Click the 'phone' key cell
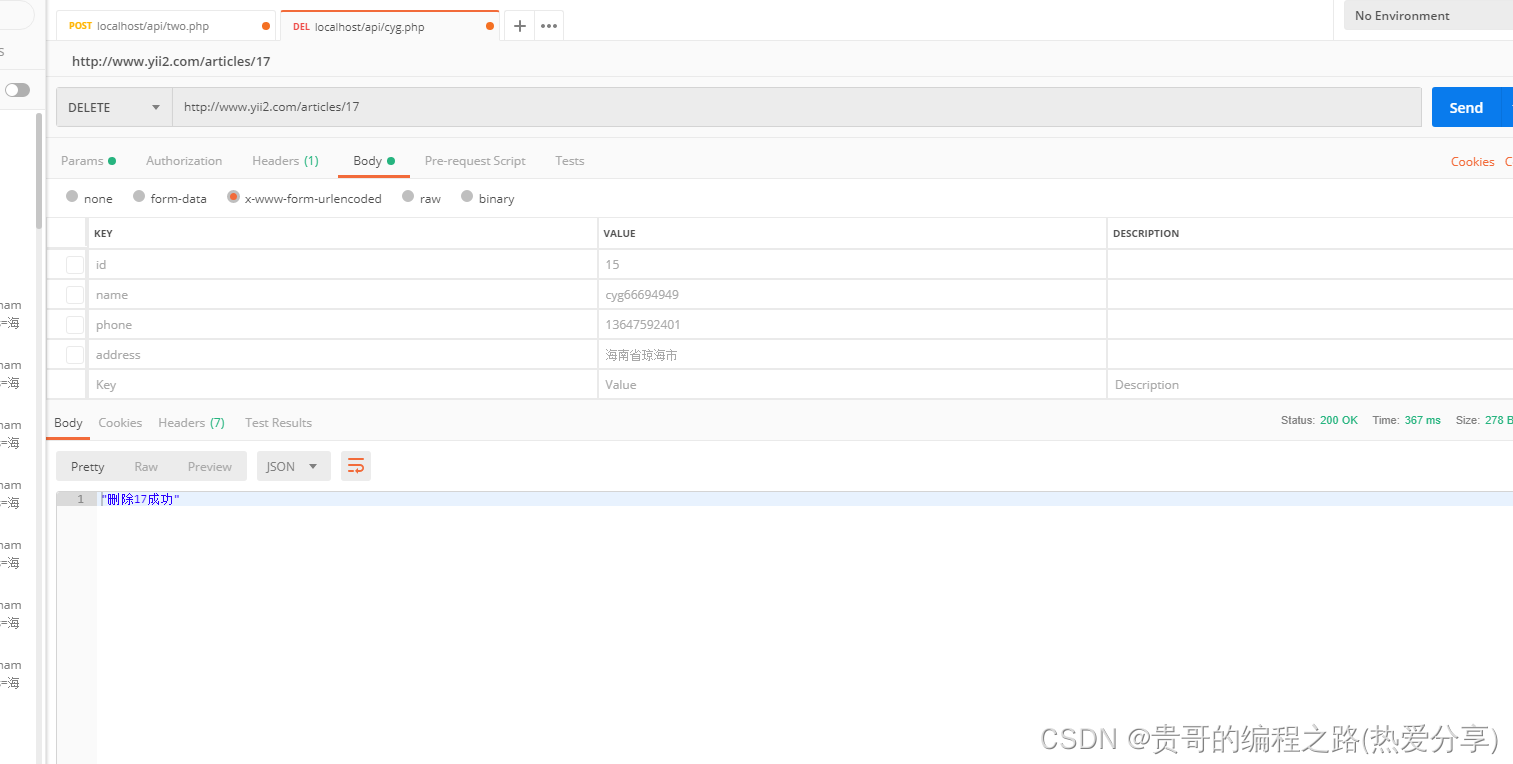The image size is (1513, 764). [x=343, y=325]
